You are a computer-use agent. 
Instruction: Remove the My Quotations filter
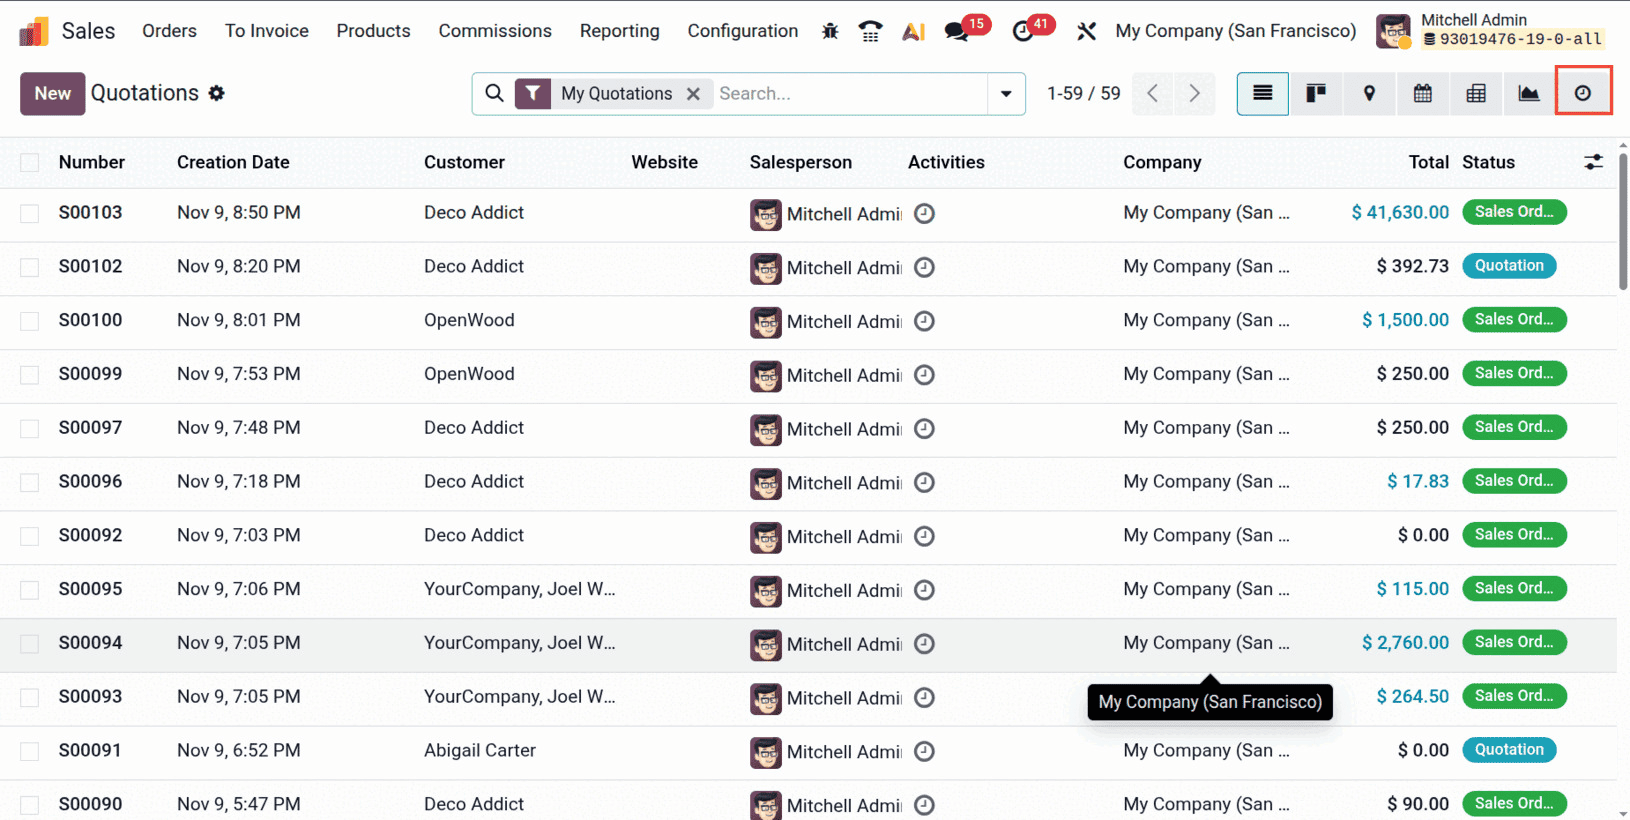coord(694,93)
